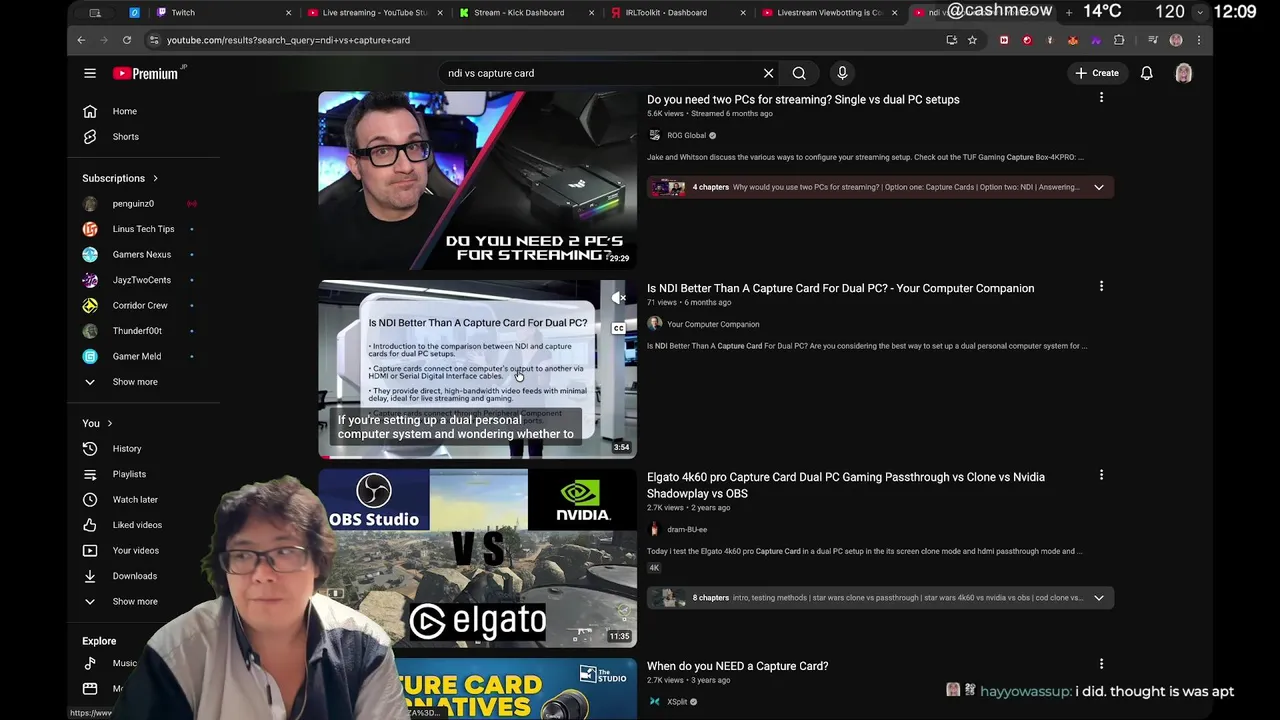Expand chapters for ROG Global video
The image size is (1280, 720).
(1098, 187)
